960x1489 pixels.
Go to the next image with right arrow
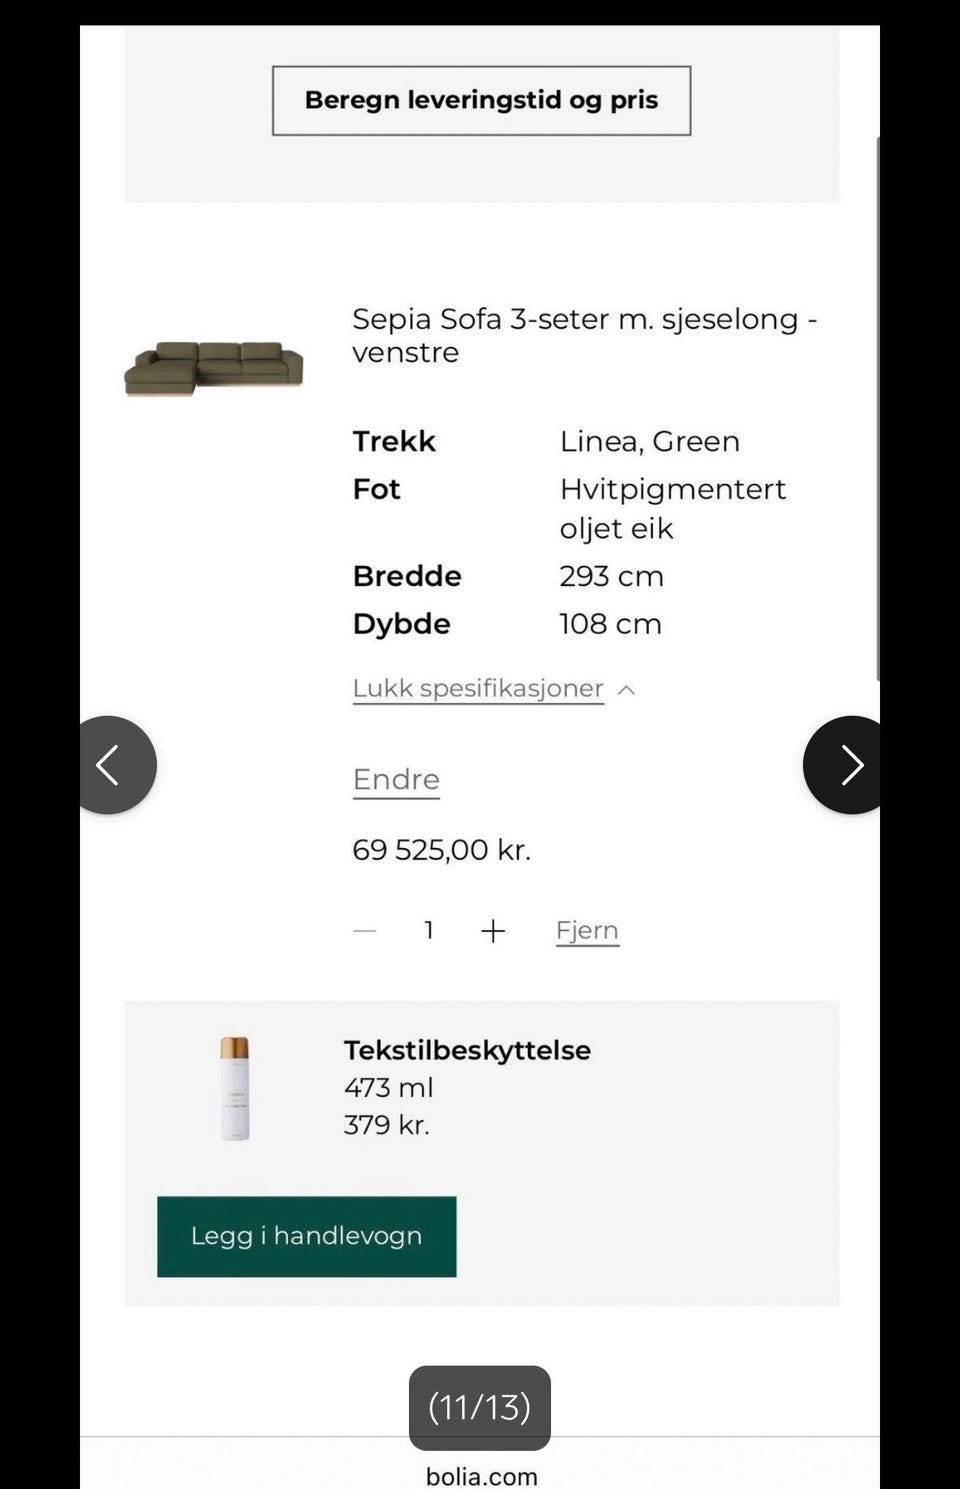846,765
